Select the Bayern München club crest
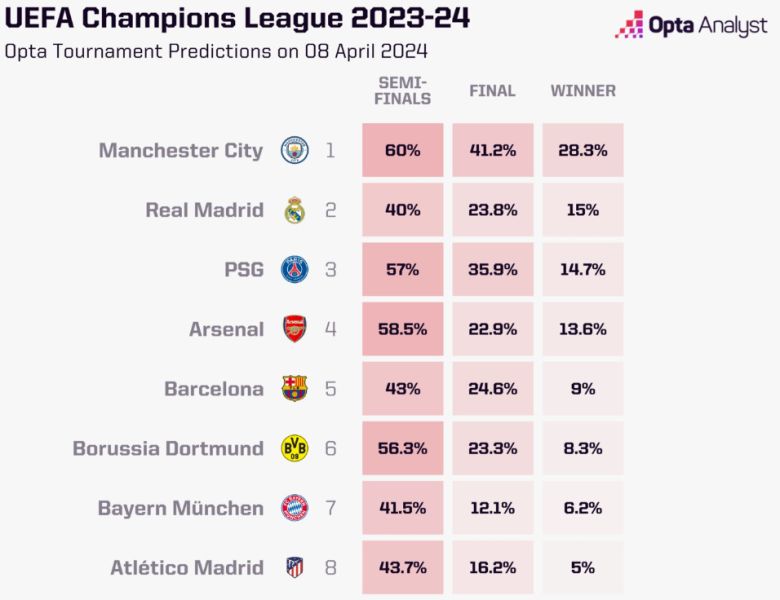The height and width of the screenshot is (600, 780). 294,508
